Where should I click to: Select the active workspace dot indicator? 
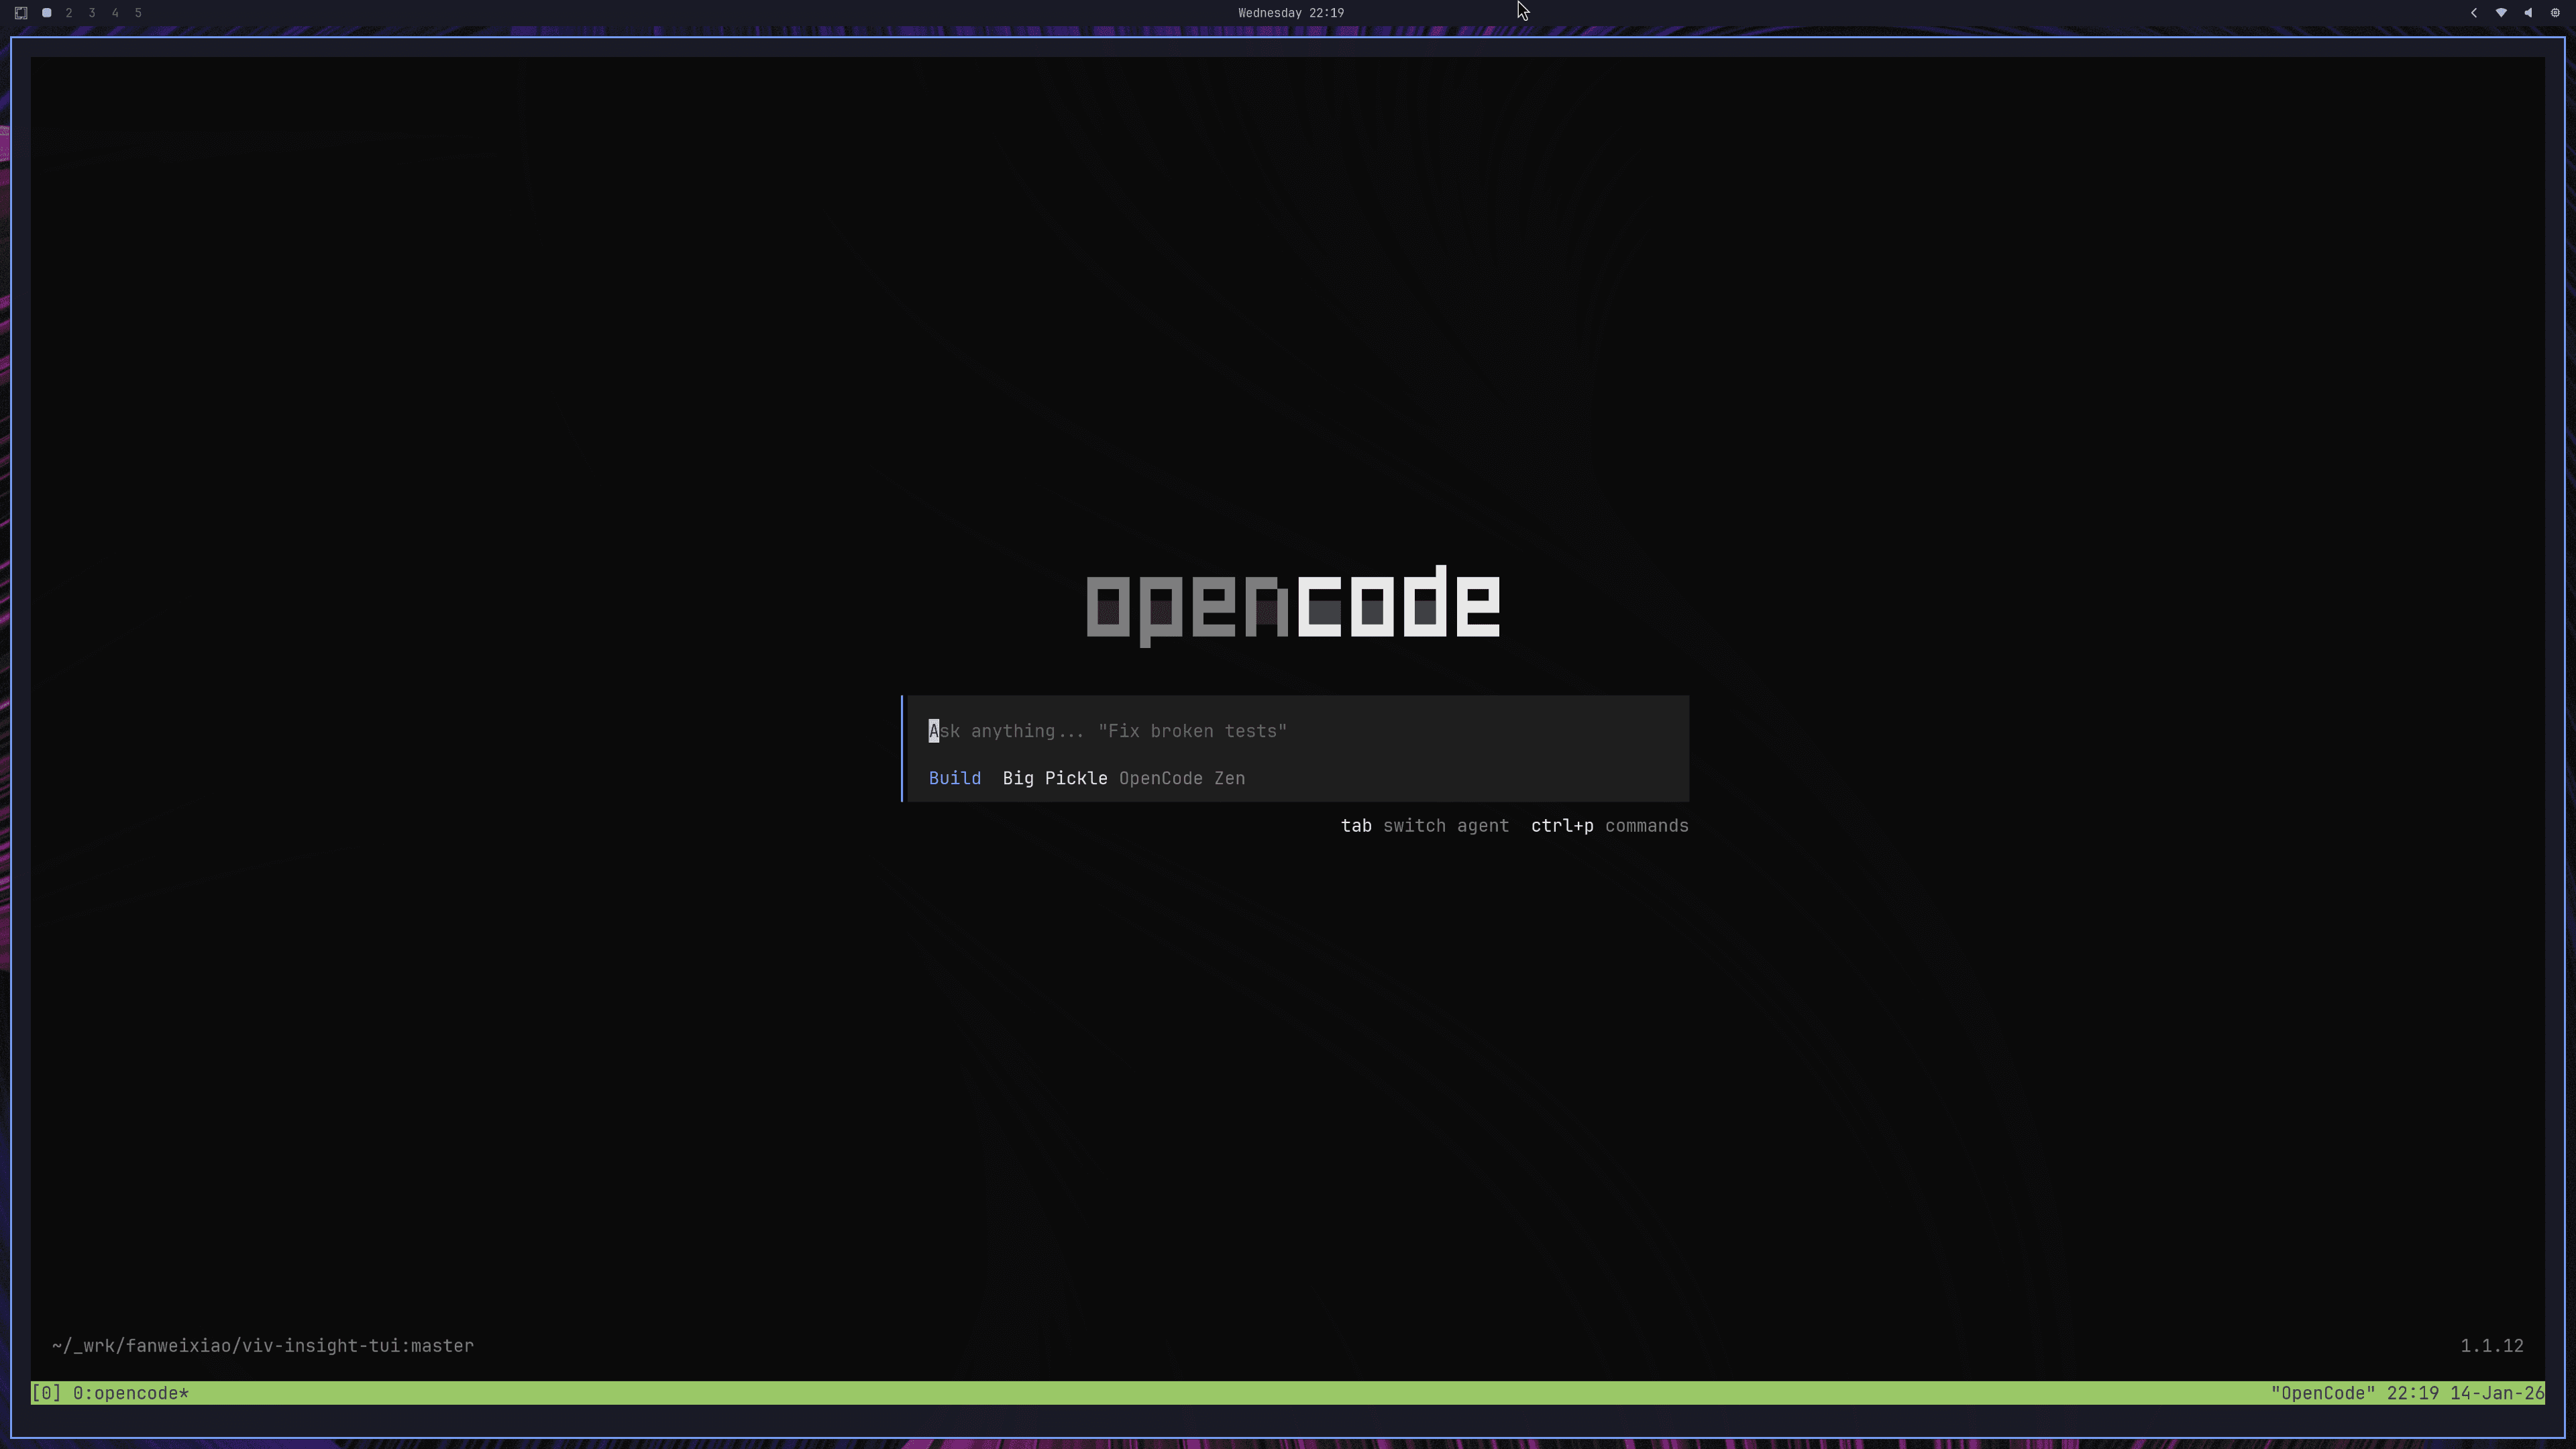coord(46,13)
